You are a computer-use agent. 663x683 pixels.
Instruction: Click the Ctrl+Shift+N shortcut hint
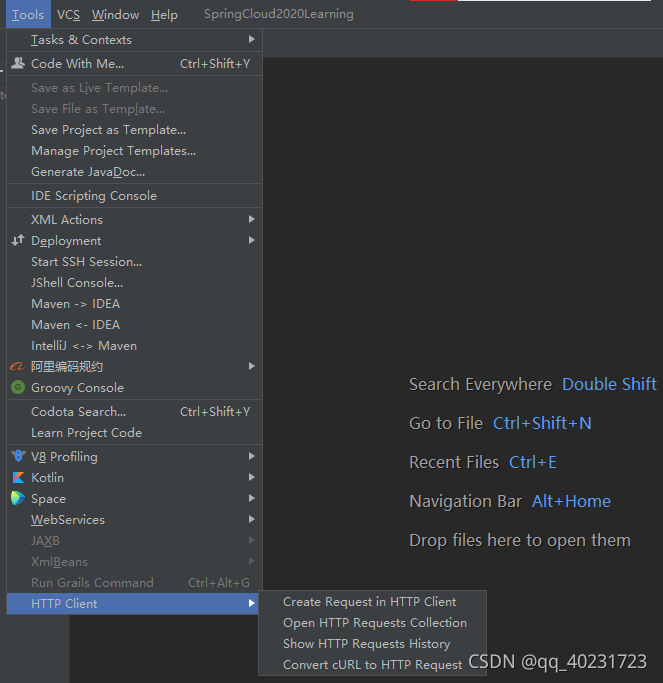point(542,423)
